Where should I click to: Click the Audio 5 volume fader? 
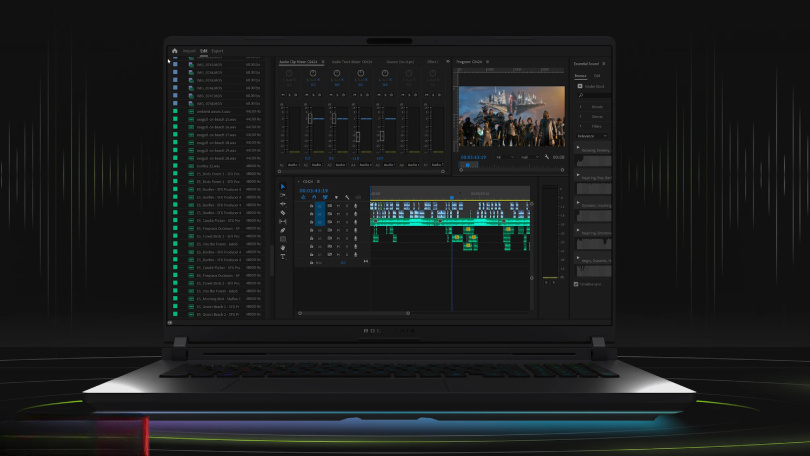coord(382,136)
